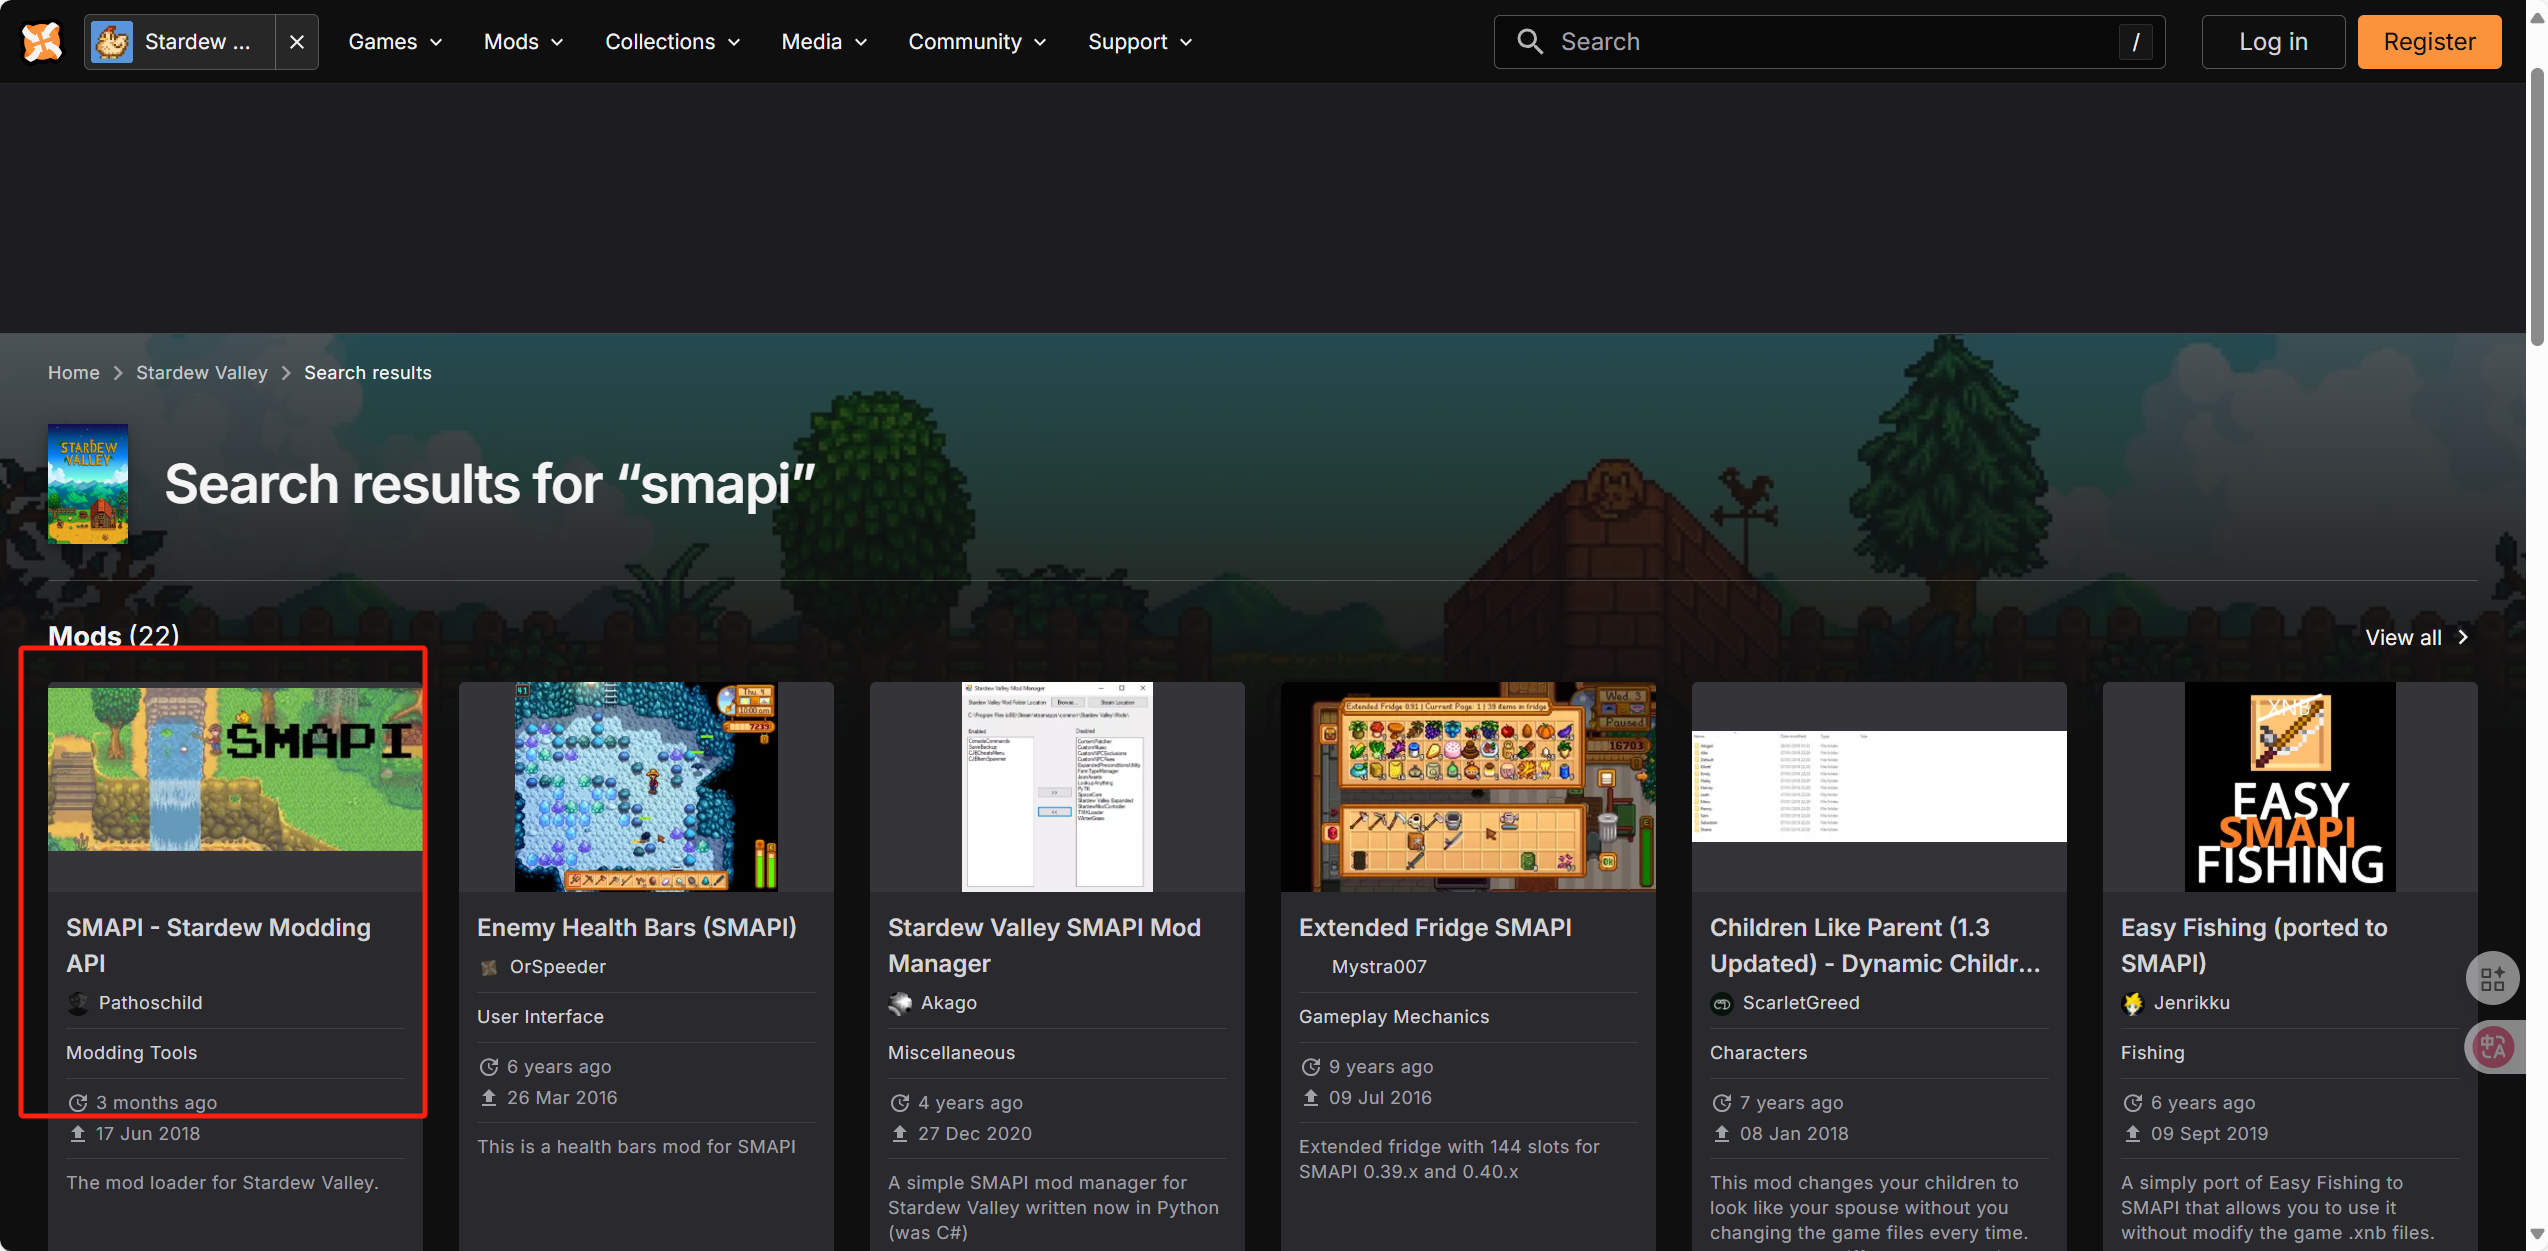The height and width of the screenshot is (1251, 2548).
Task: Remove the Stardew Valley game filter
Action: (297, 42)
